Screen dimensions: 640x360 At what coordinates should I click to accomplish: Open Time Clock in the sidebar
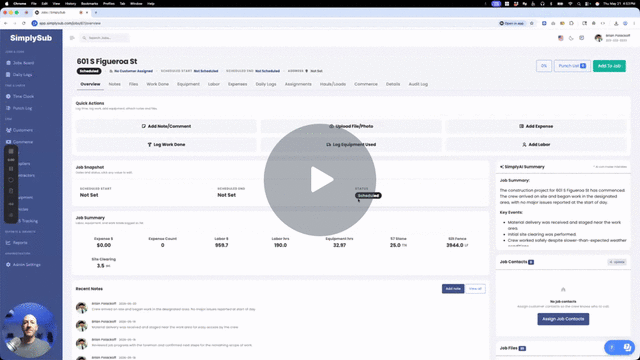20,96
